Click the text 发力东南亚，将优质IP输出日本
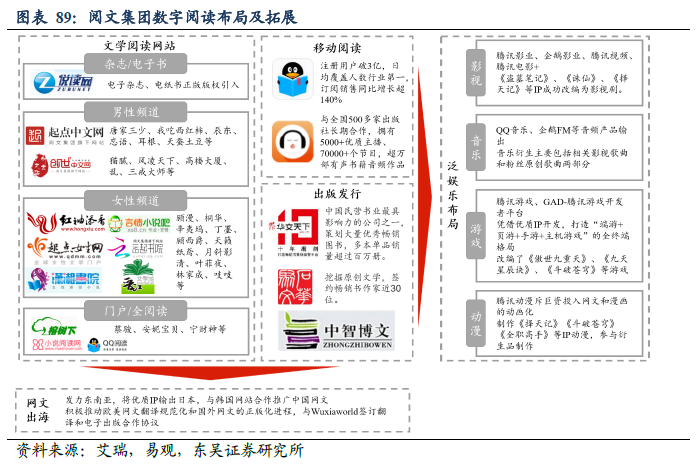698x464 pixels. pos(196,399)
